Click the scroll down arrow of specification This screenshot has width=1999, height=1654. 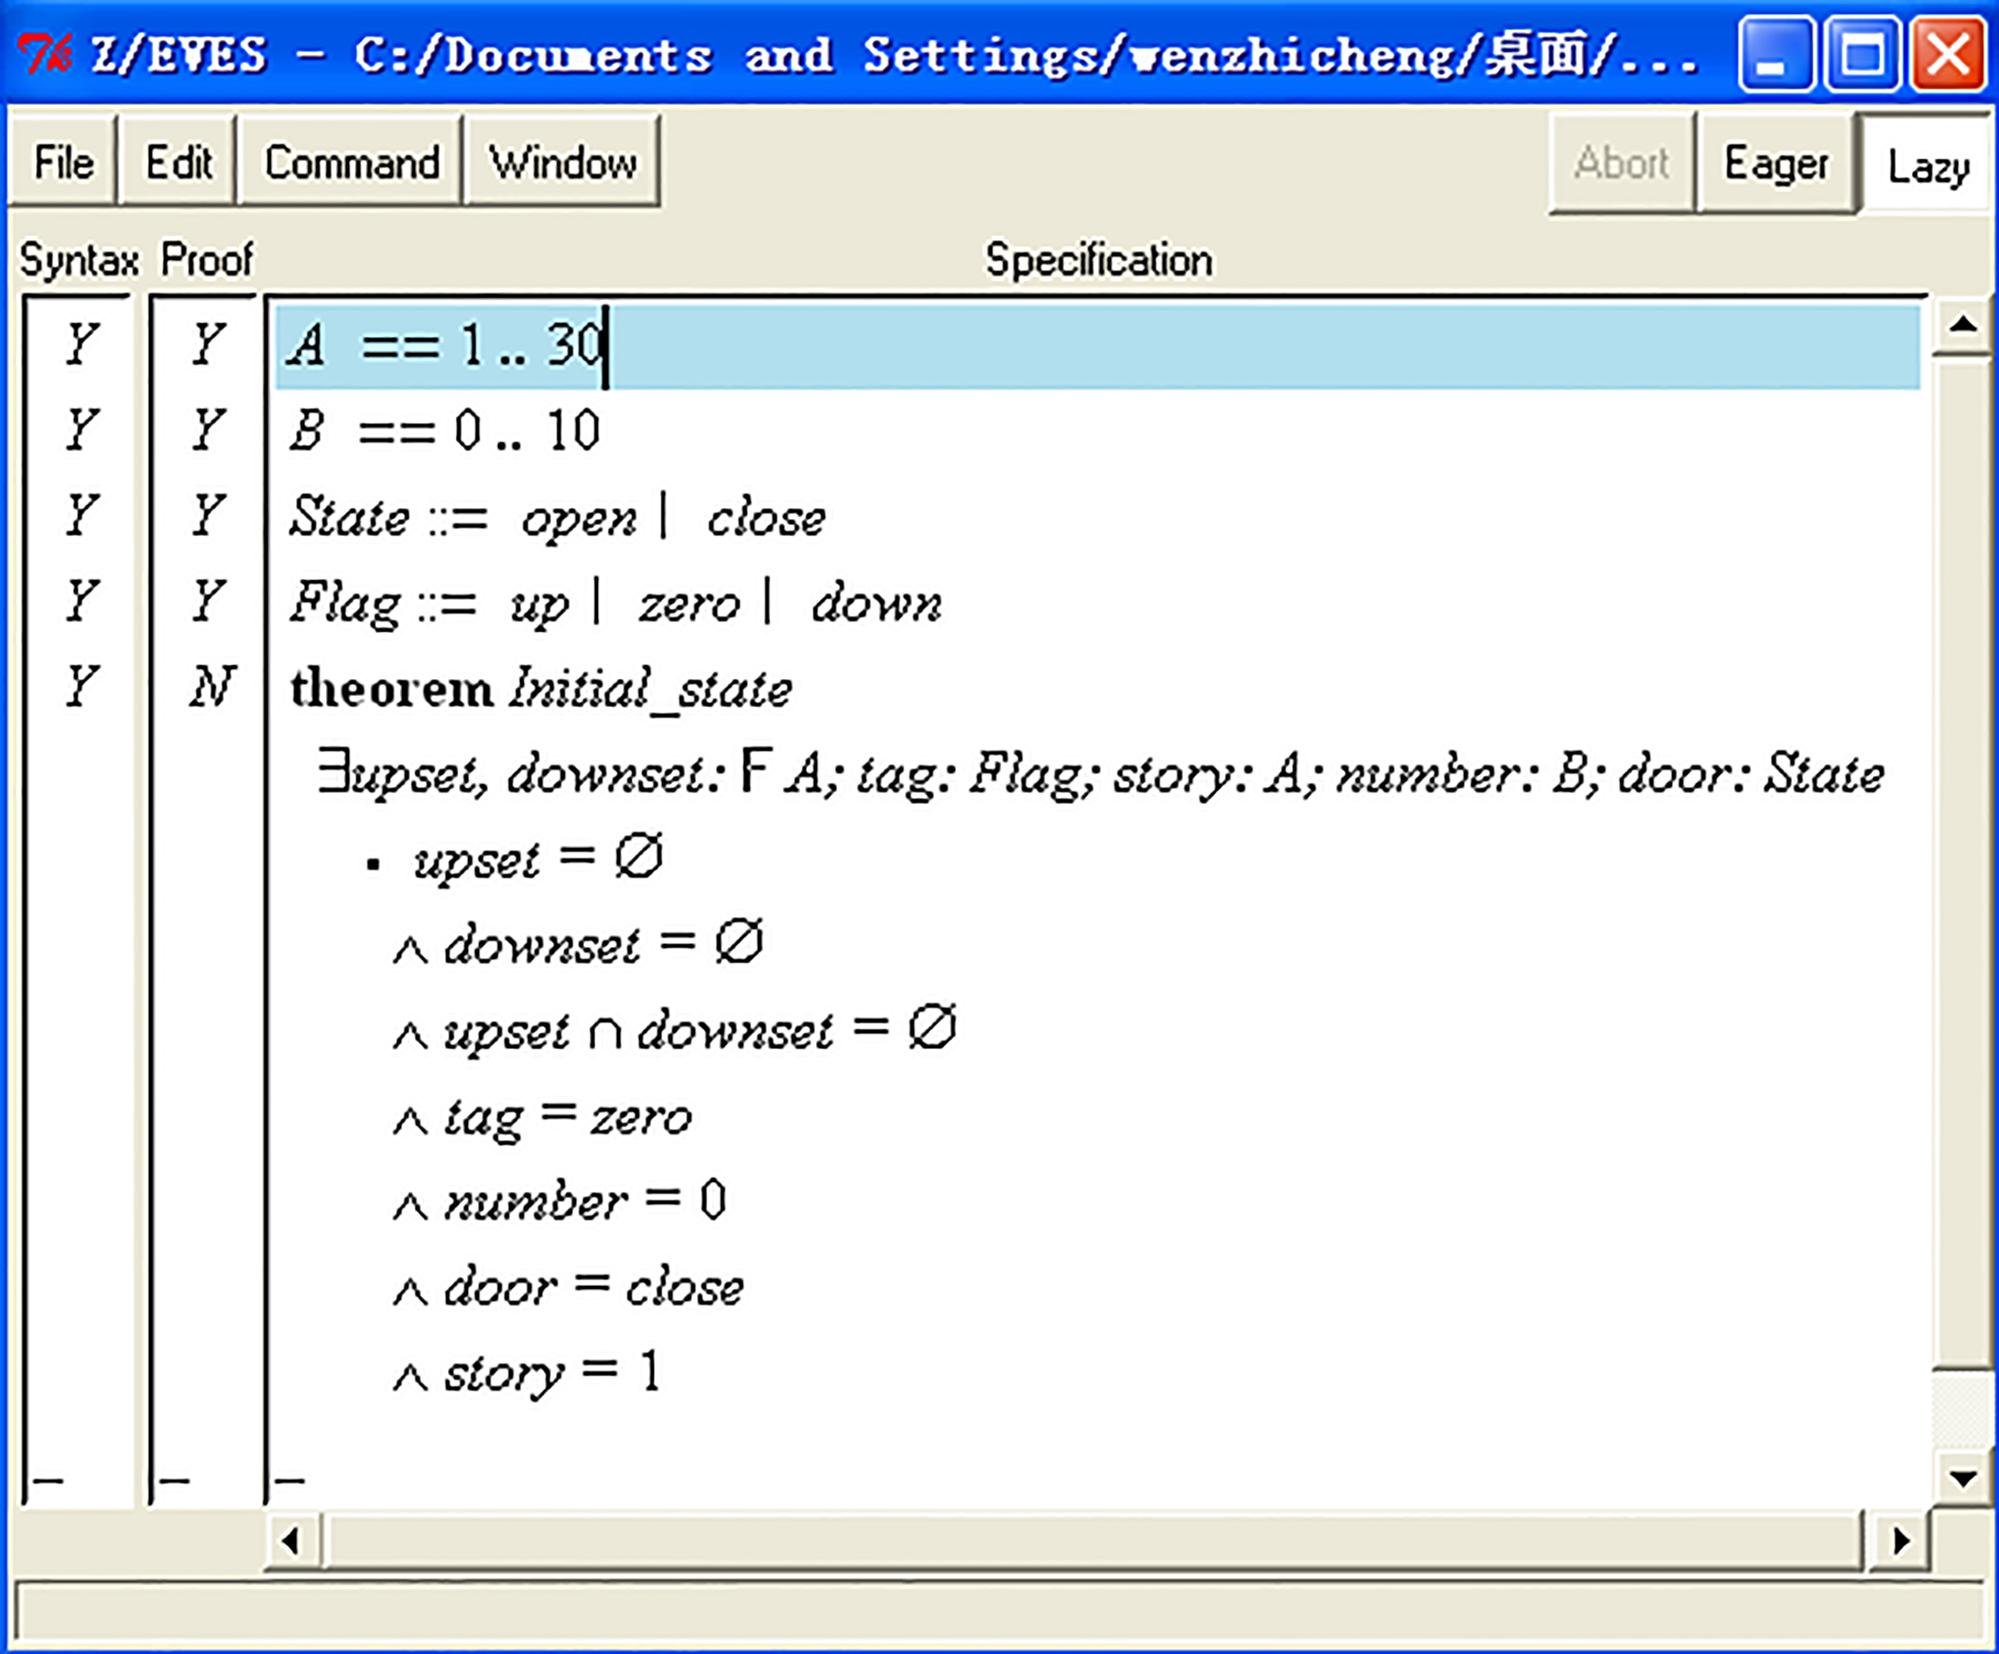pos(1962,1477)
